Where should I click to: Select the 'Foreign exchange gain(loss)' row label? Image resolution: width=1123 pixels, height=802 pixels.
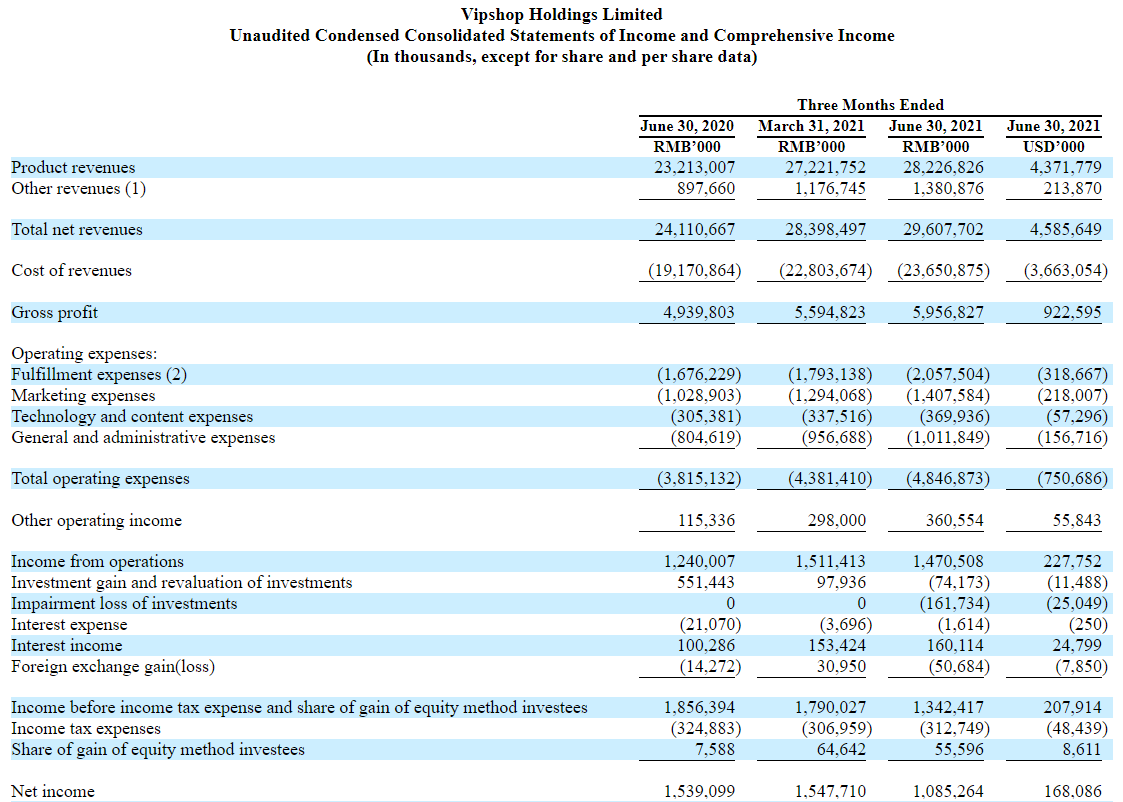point(113,667)
